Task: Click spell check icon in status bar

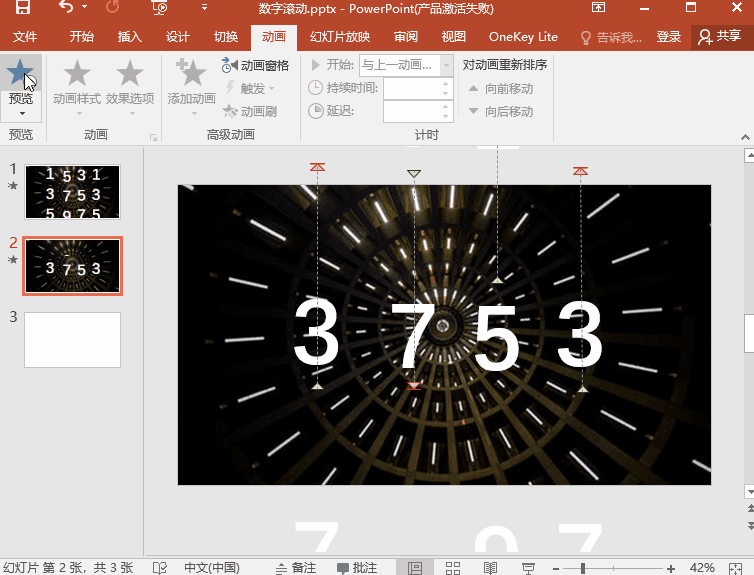Action: tap(160, 568)
